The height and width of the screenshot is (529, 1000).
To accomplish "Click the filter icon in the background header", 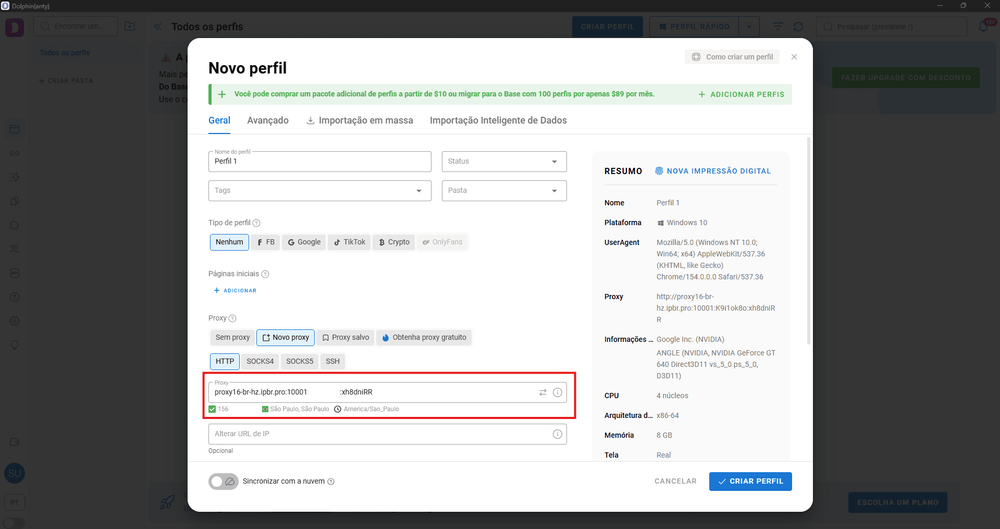I will [x=777, y=27].
